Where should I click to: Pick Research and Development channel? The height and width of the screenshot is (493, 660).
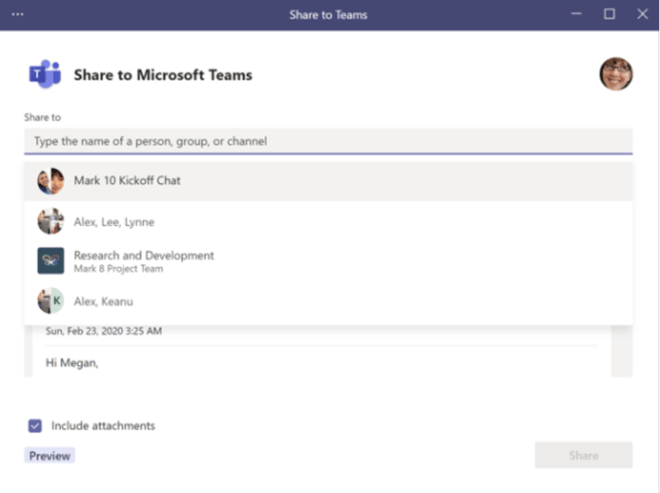coord(328,261)
